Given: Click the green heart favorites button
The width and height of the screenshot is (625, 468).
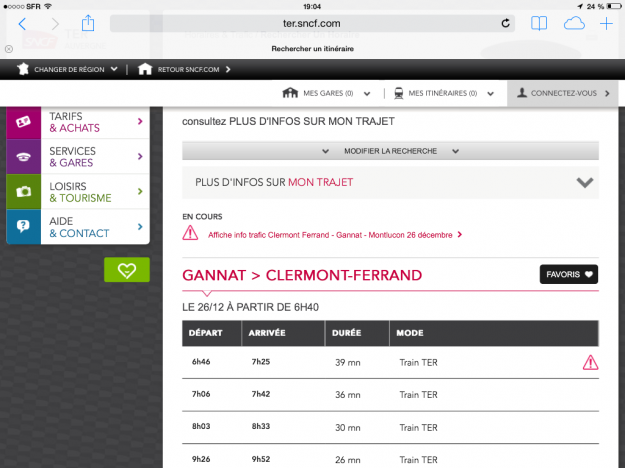Looking at the screenshot, I should 126,270.
